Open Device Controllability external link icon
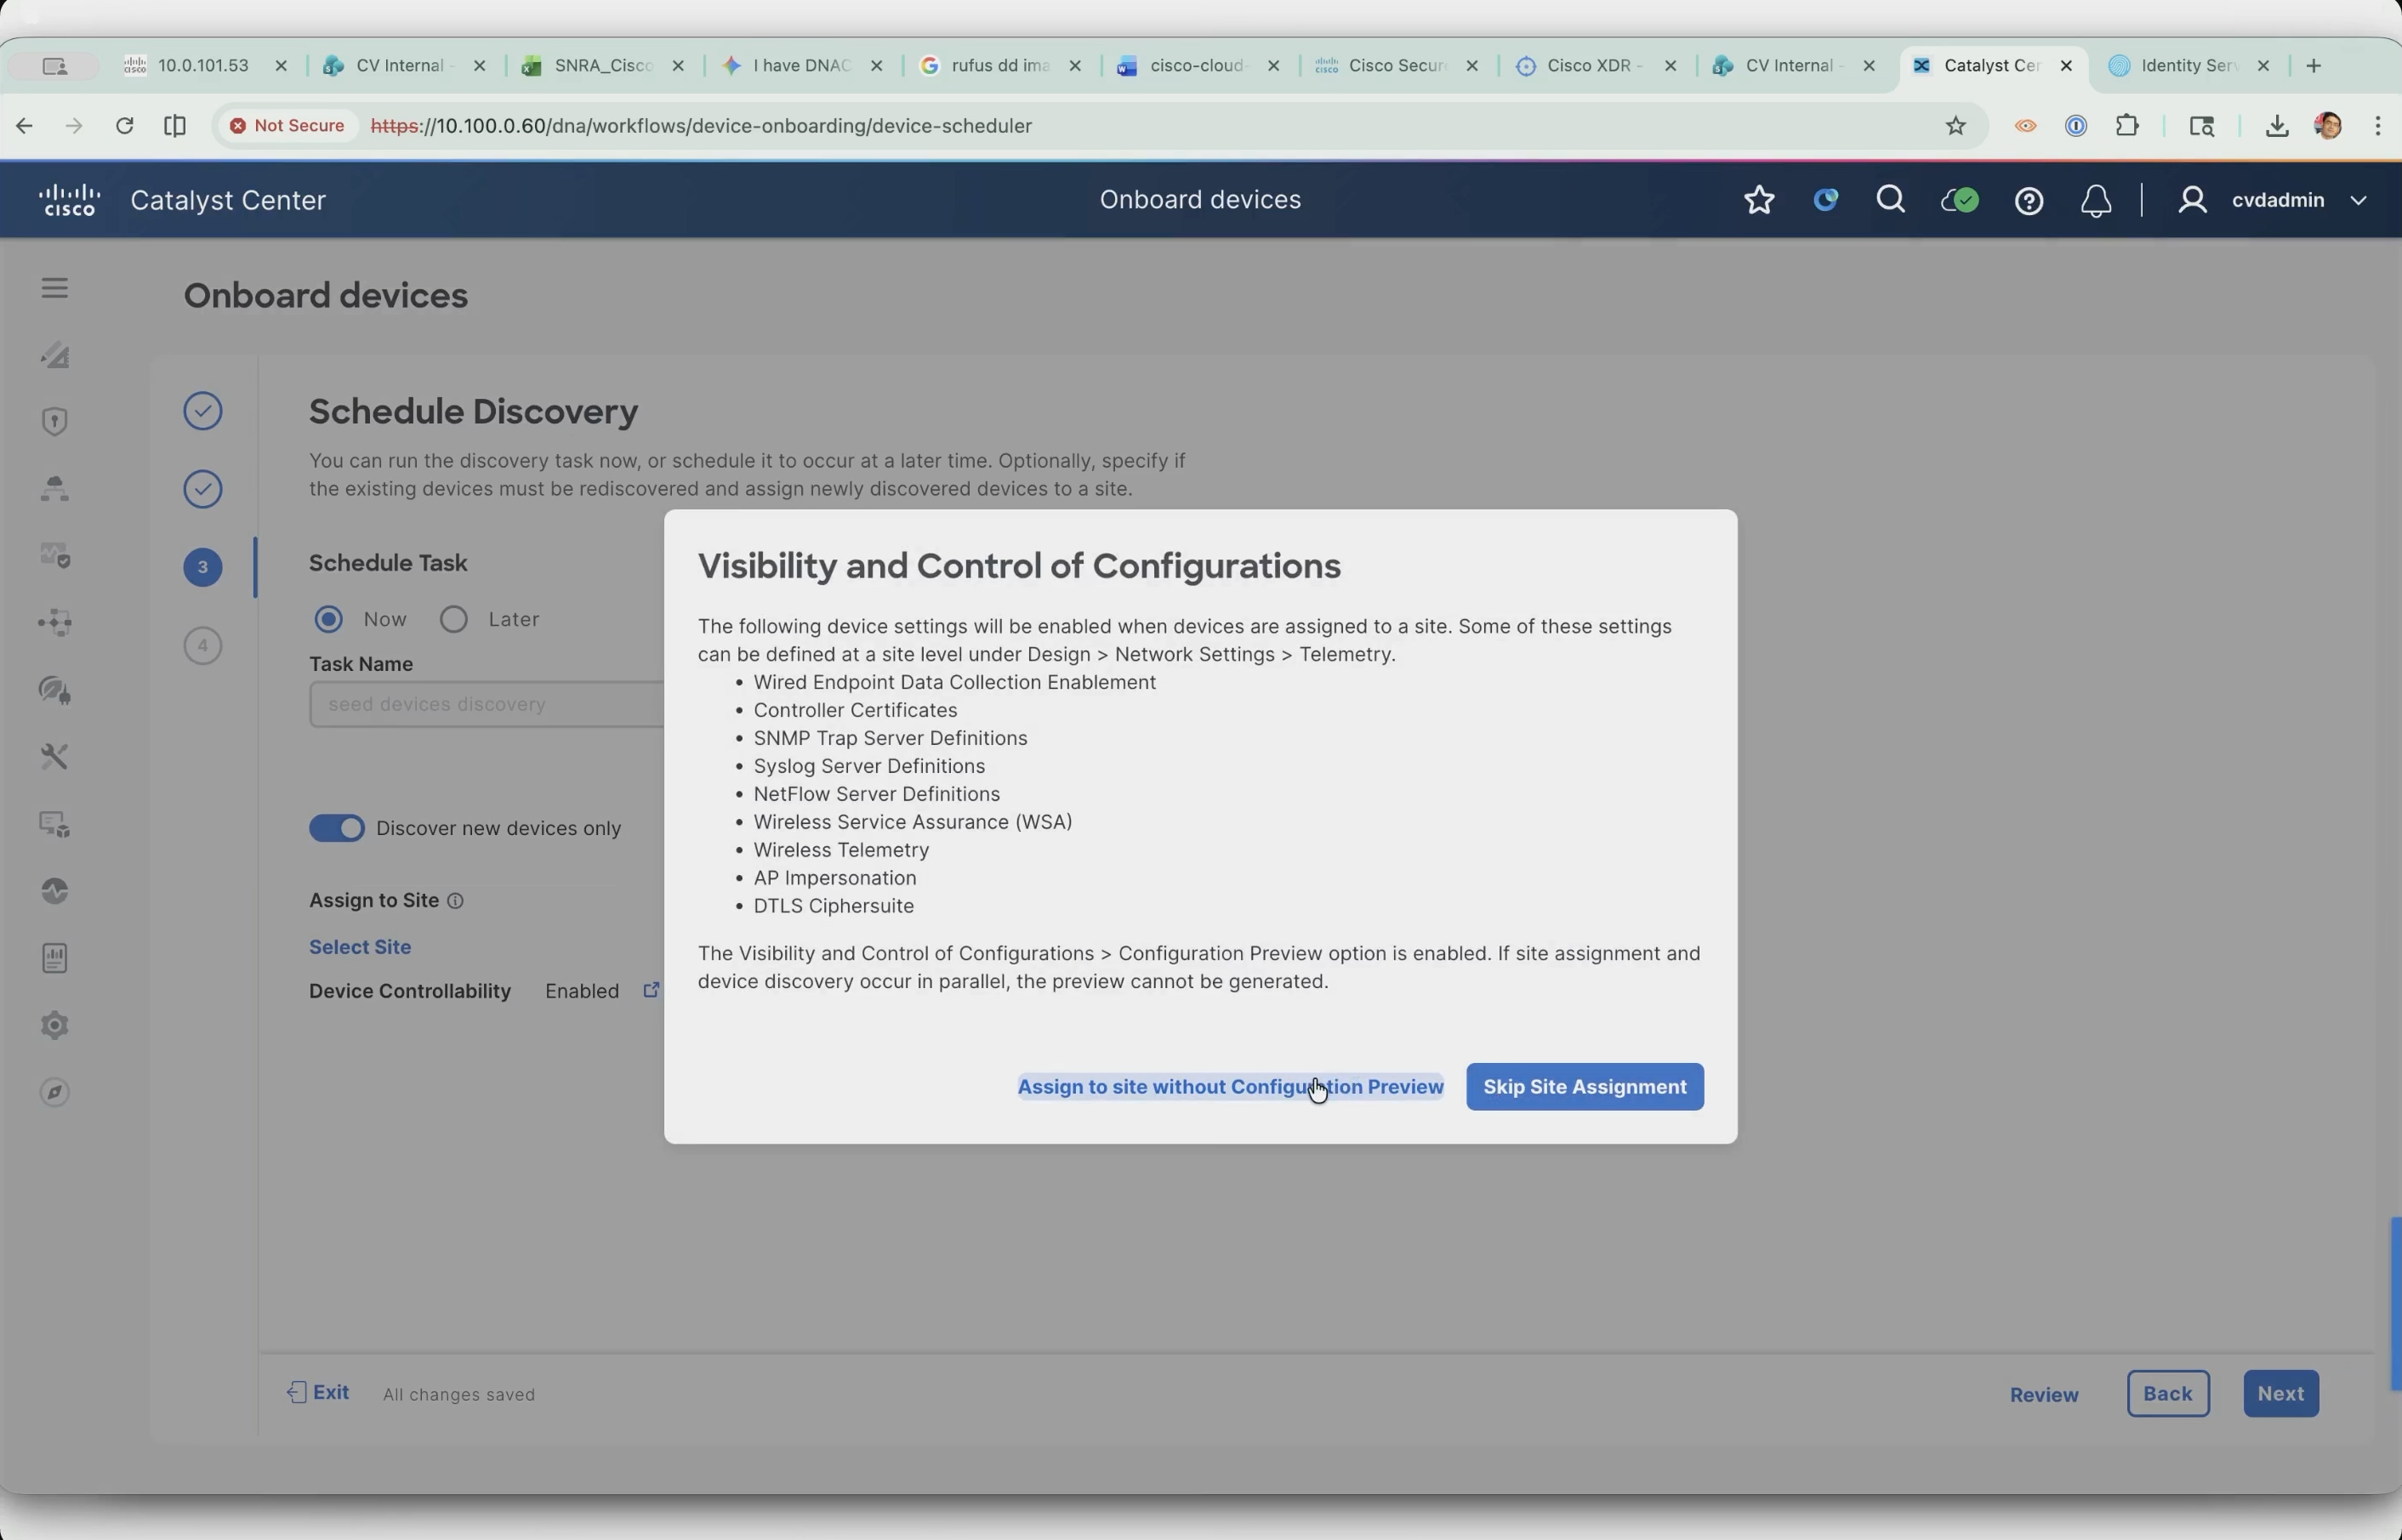2402x1540 pixels. (x=651, y=990)
